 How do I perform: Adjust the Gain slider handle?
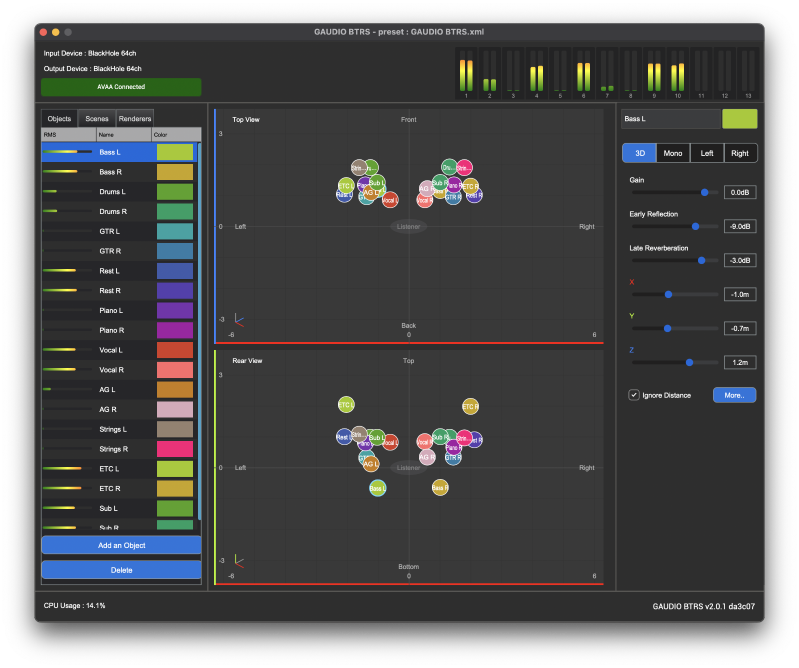tap(704, 192)
